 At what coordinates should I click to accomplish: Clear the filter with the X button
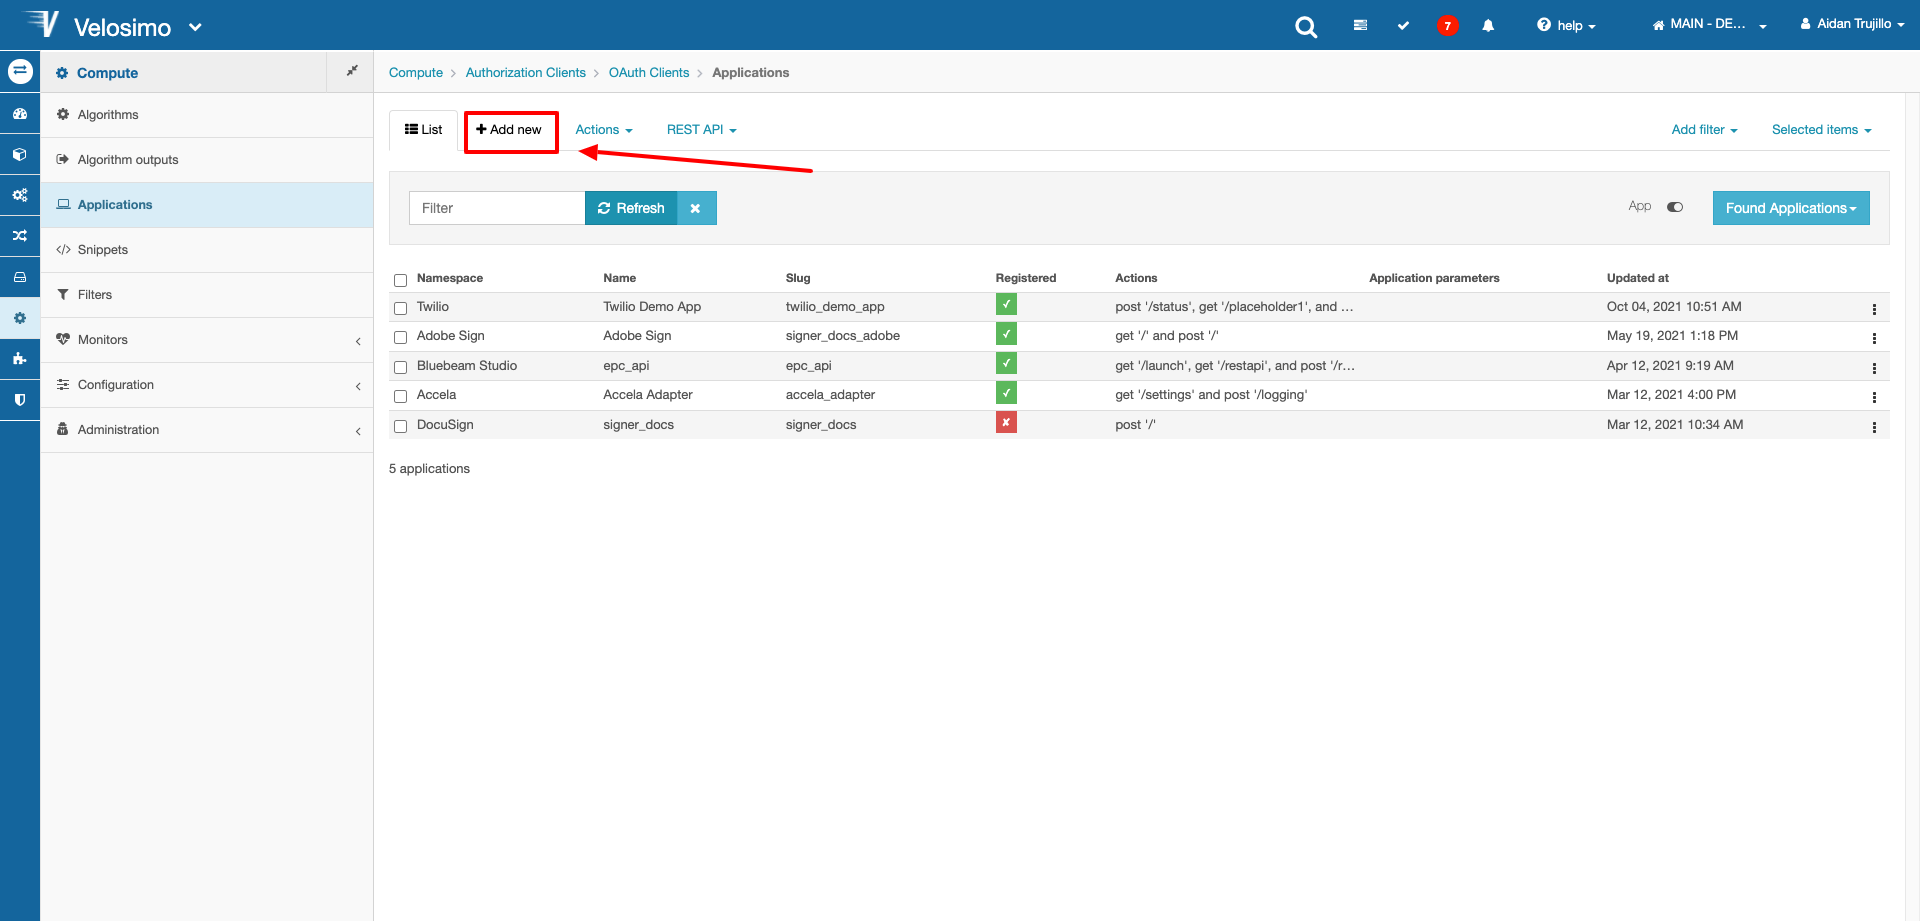click(x=696, y=208)
